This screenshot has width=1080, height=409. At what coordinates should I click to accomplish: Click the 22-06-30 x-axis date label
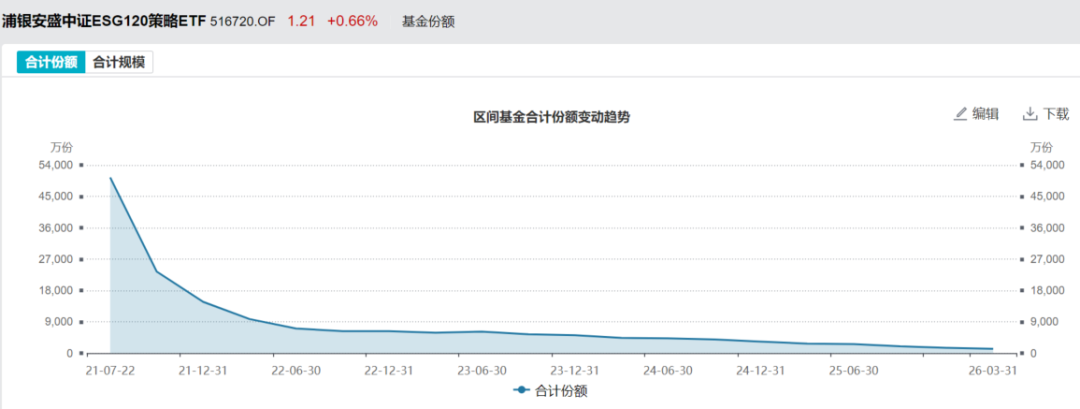click(x=296, y=370)
